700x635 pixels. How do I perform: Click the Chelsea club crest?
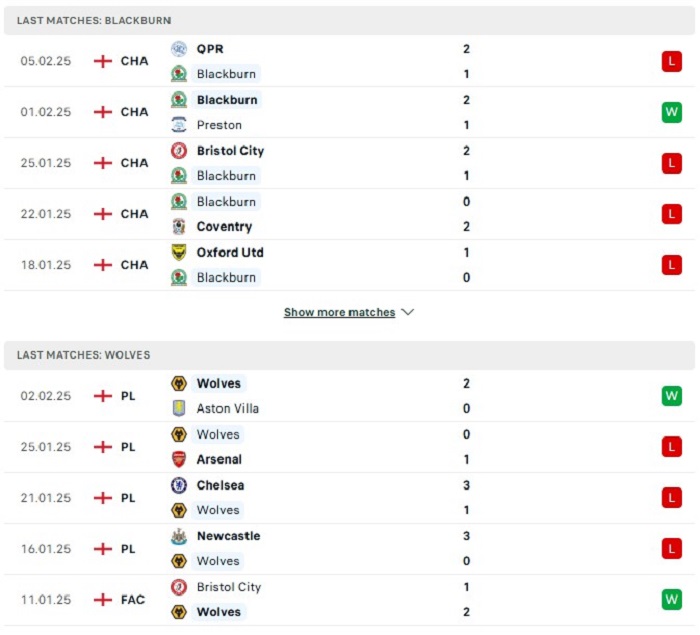(179, 485)
